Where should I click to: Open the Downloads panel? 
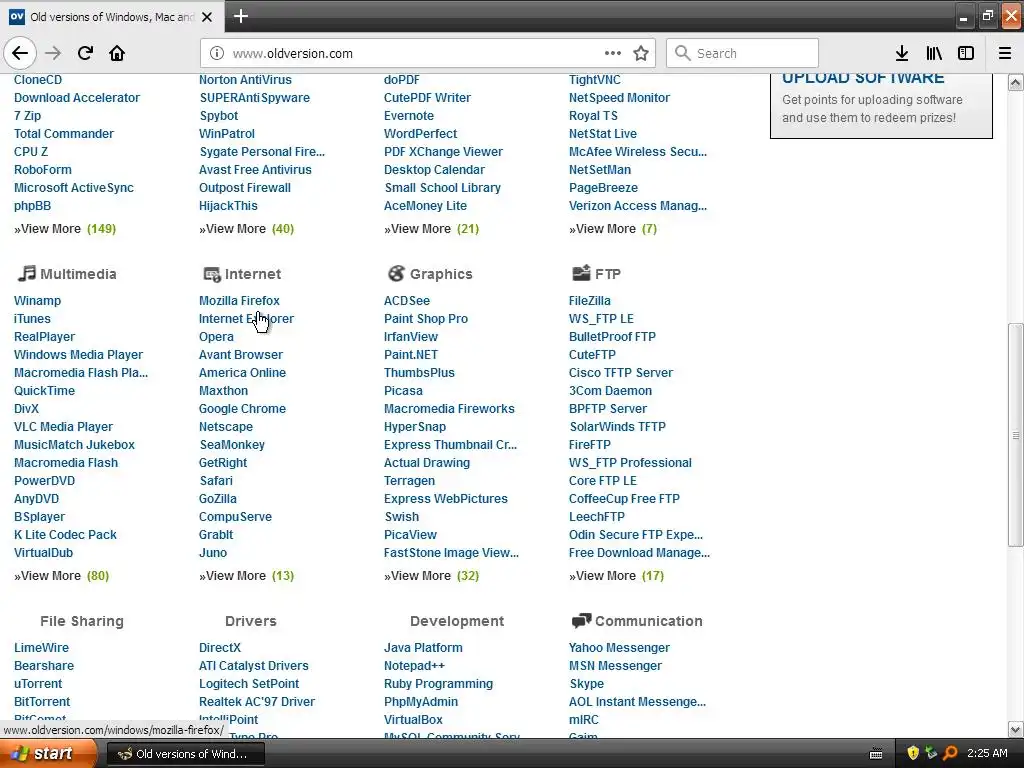(x=902, y=53)
